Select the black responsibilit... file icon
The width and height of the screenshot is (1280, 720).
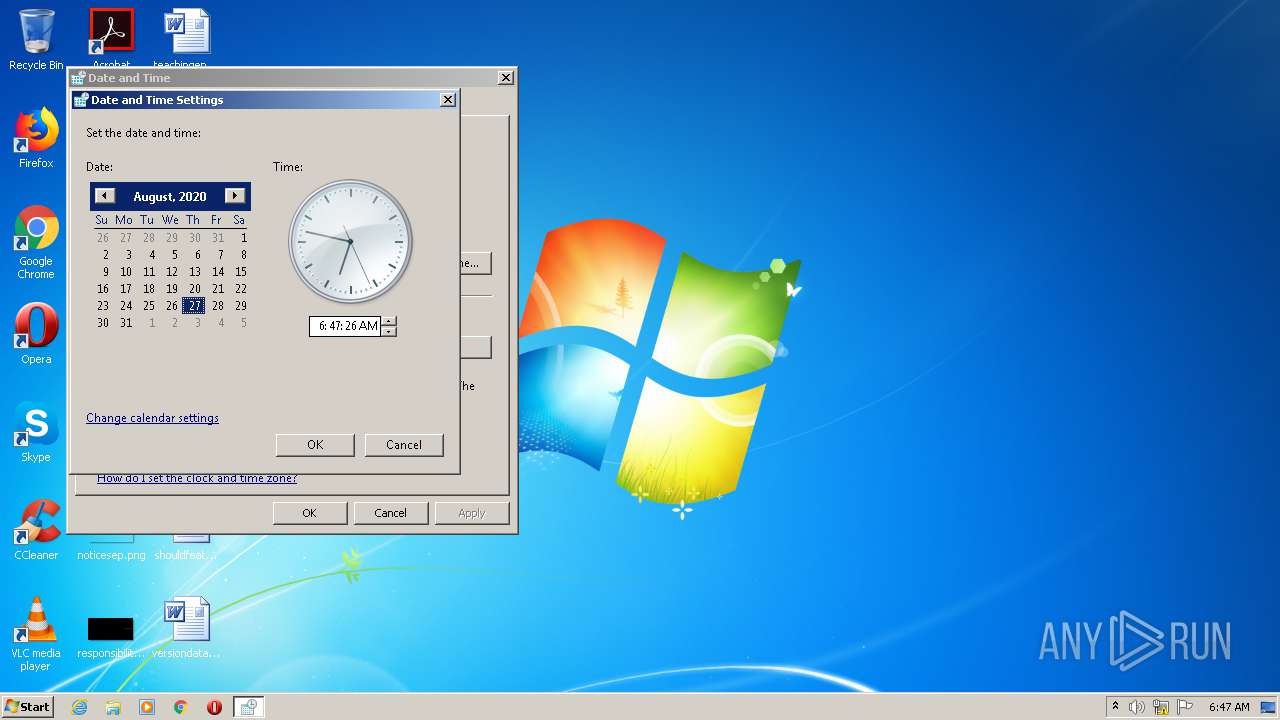(110, 629)
